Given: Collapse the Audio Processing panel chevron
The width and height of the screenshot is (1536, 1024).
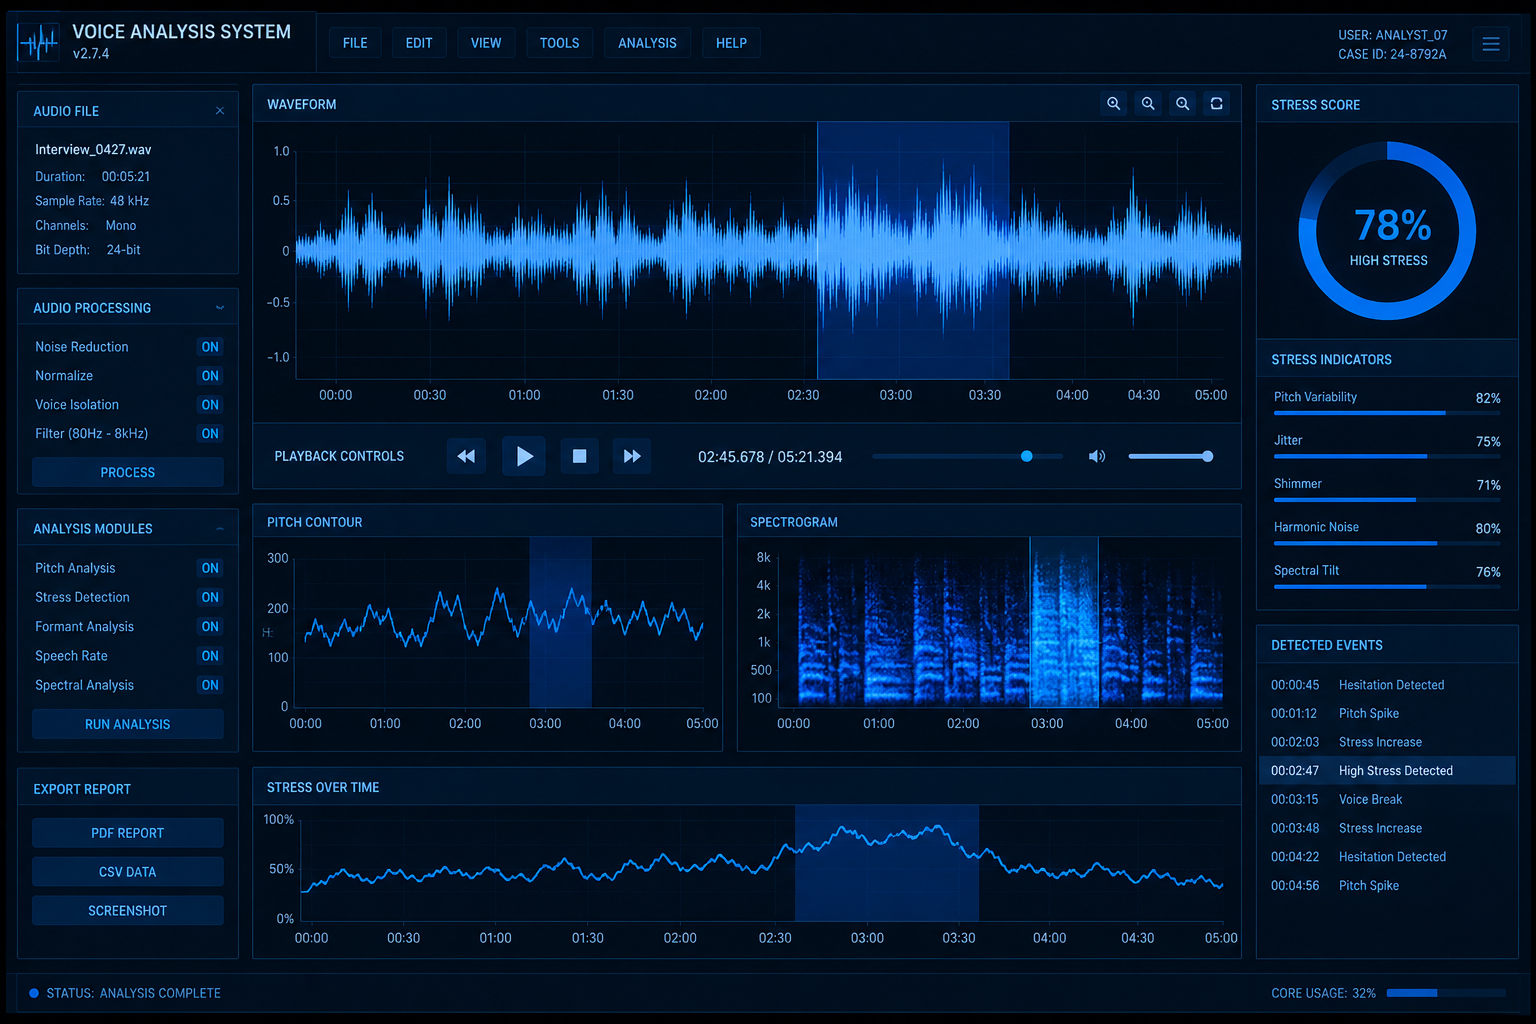Looking at the screenshot, I should [x=220, y=308].
